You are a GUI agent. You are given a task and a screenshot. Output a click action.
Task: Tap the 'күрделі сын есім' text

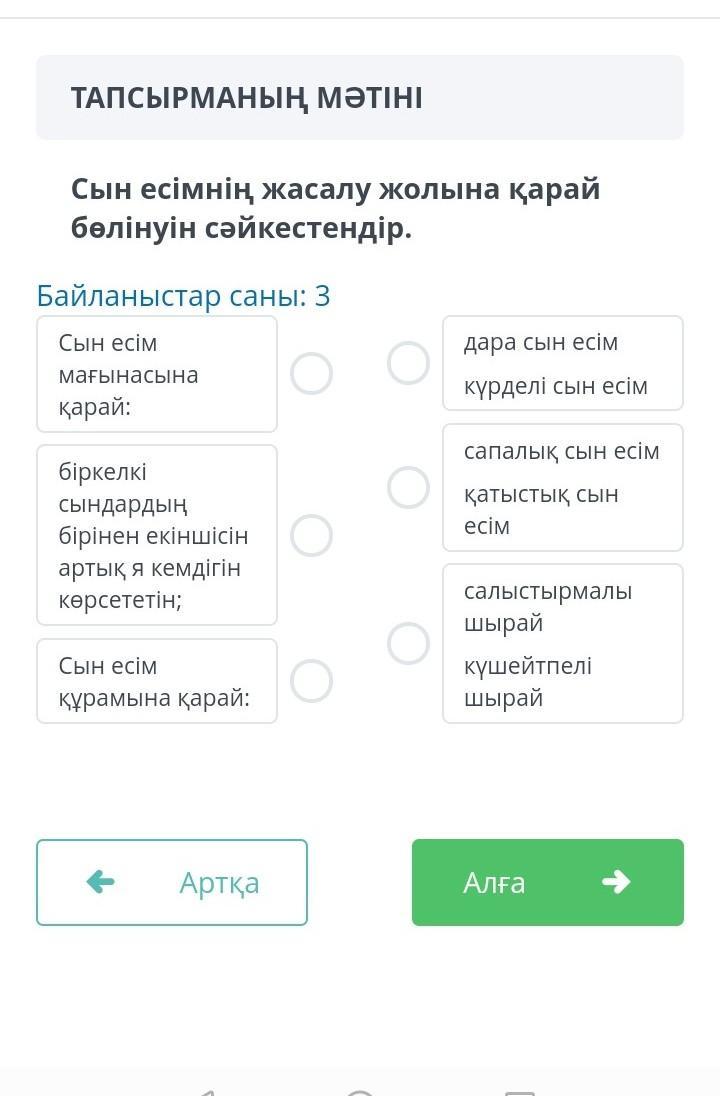point(556,386)
